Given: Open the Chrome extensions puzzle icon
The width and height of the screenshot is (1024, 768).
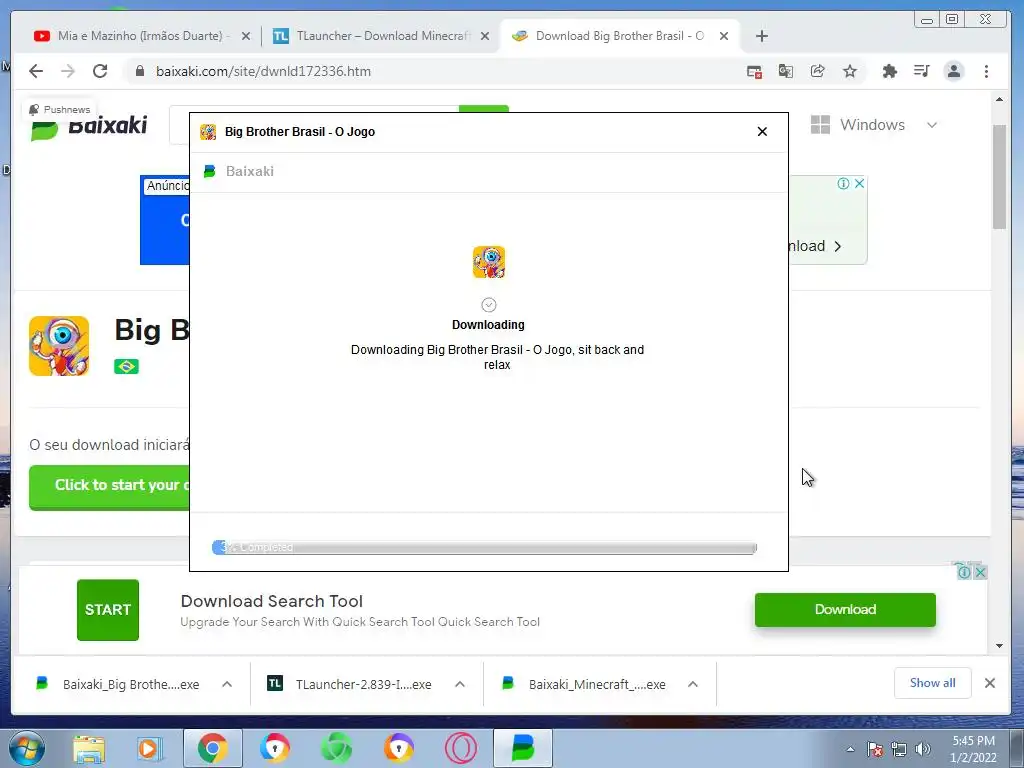Looking at the screenshot, I should tap(889, 71).
